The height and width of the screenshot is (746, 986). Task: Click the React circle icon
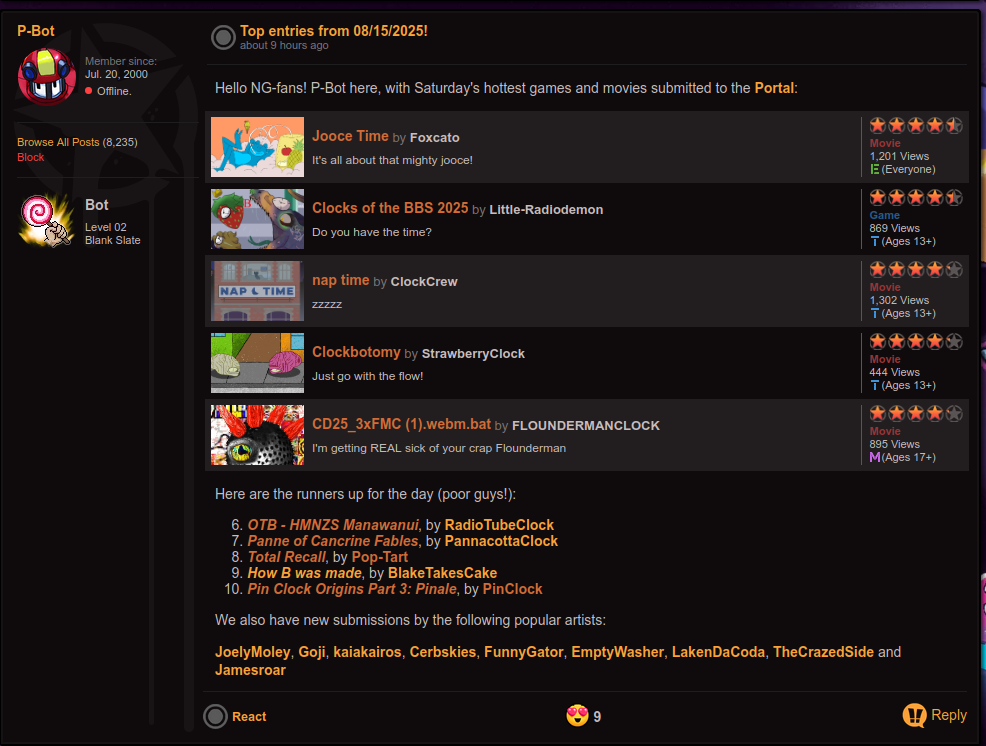[x=215, y=716]
